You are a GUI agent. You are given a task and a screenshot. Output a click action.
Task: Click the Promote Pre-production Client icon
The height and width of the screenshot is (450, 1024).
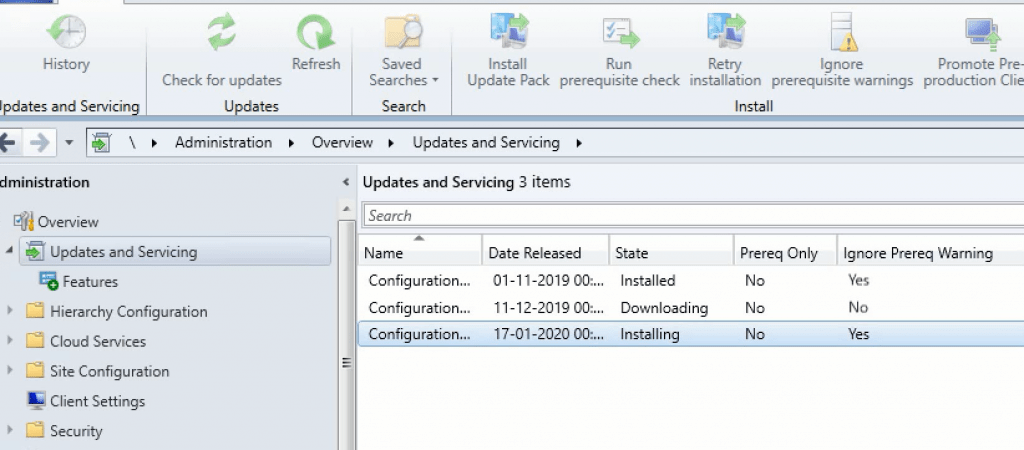[982, 34]
